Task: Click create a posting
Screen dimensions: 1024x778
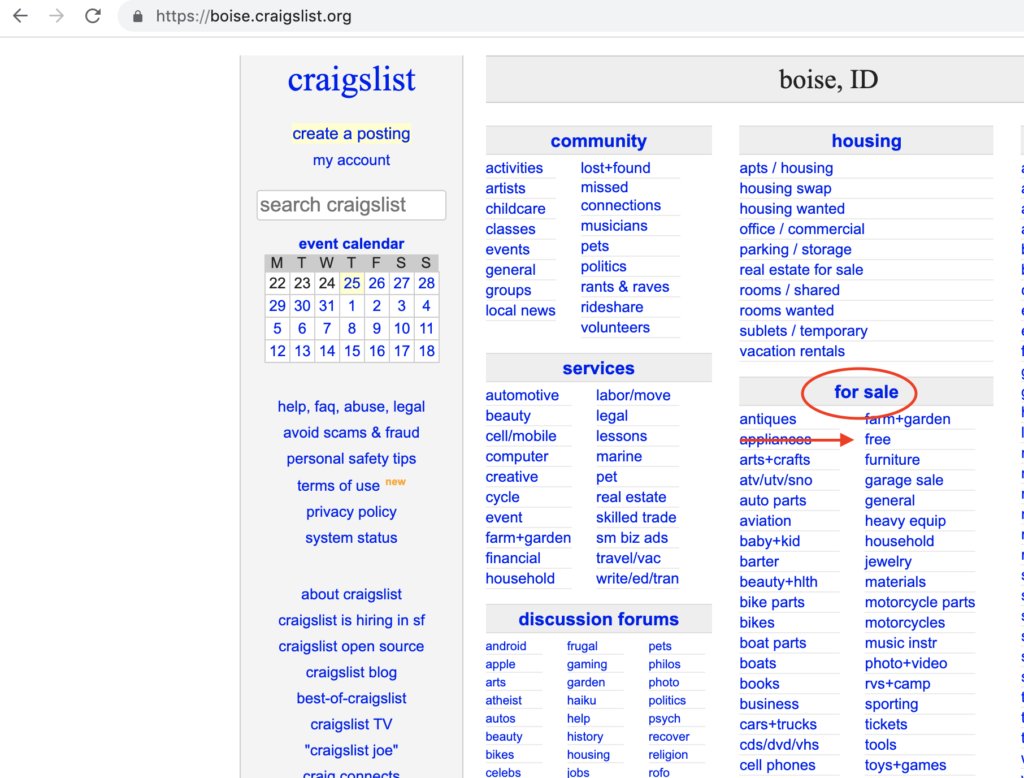Action: (351, 134)
